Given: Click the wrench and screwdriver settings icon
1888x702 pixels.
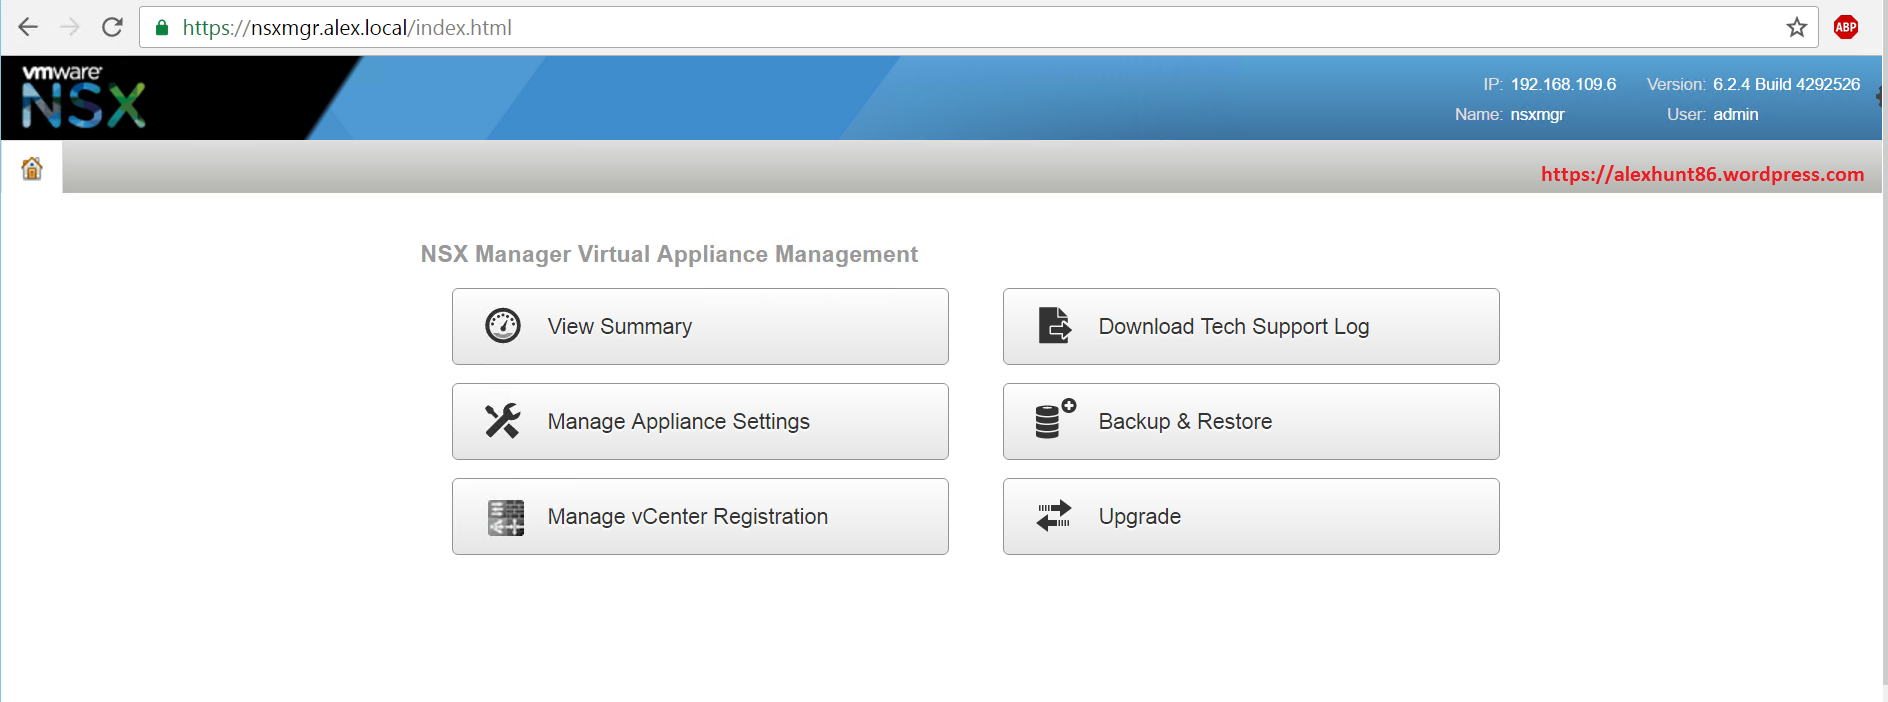Looking at the screenshot, I should 503,421.
